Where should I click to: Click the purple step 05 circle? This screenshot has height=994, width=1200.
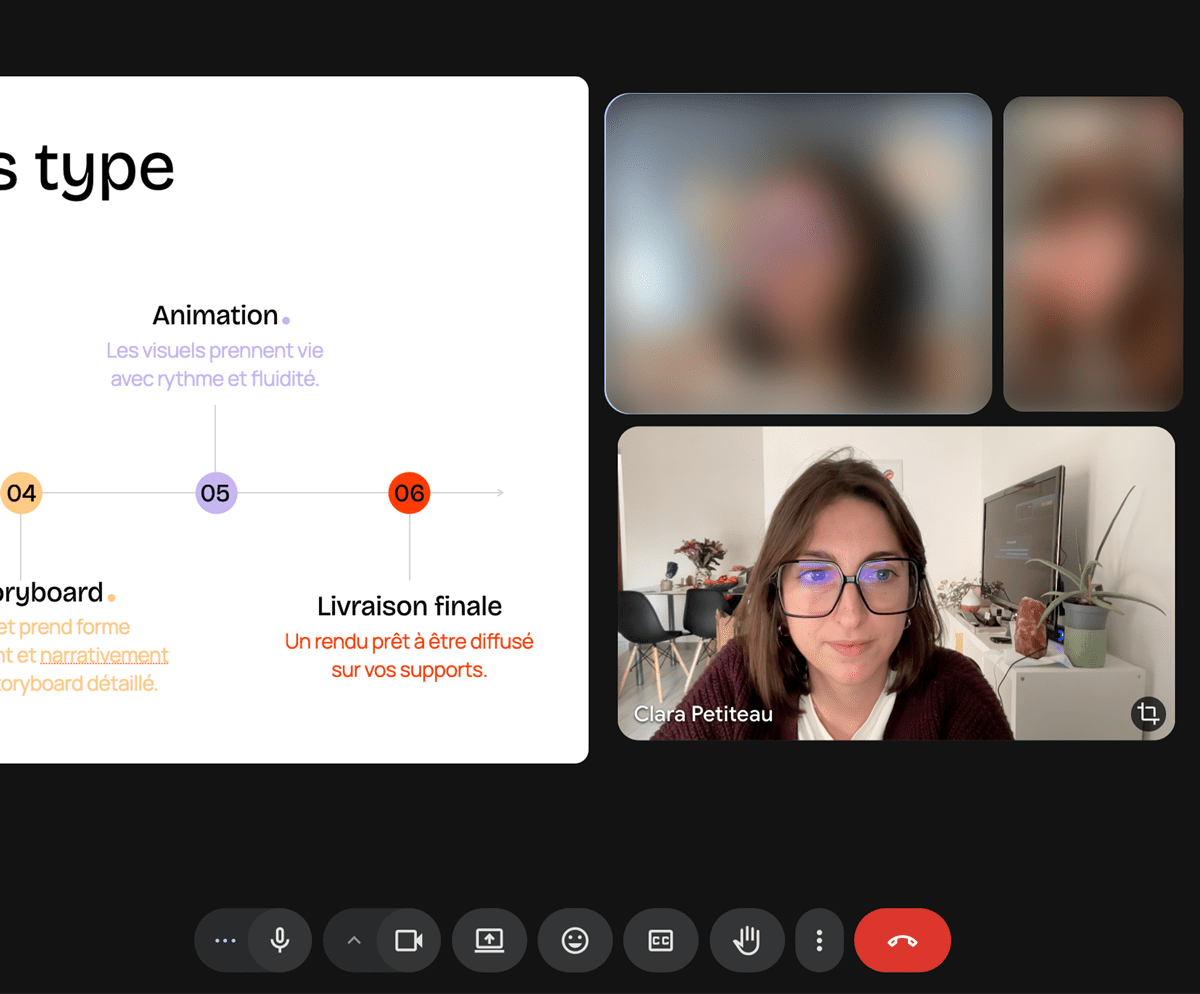point(215,493)
